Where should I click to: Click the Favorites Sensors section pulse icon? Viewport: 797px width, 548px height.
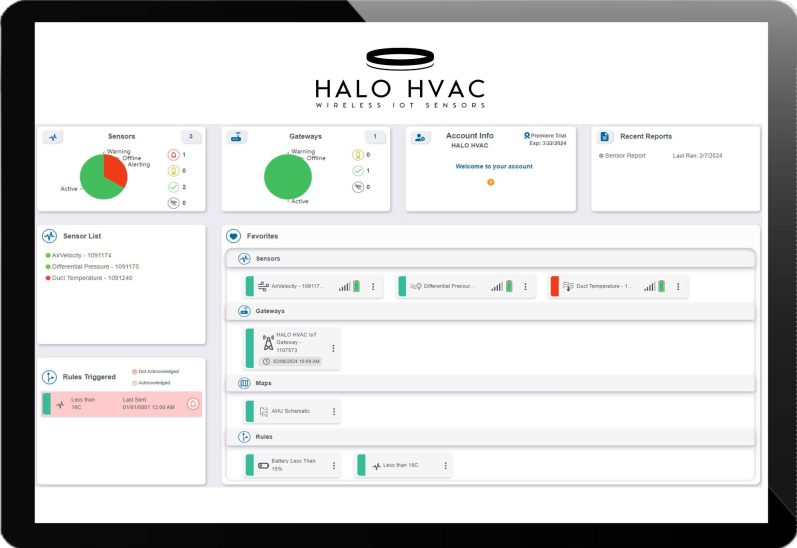244,259
